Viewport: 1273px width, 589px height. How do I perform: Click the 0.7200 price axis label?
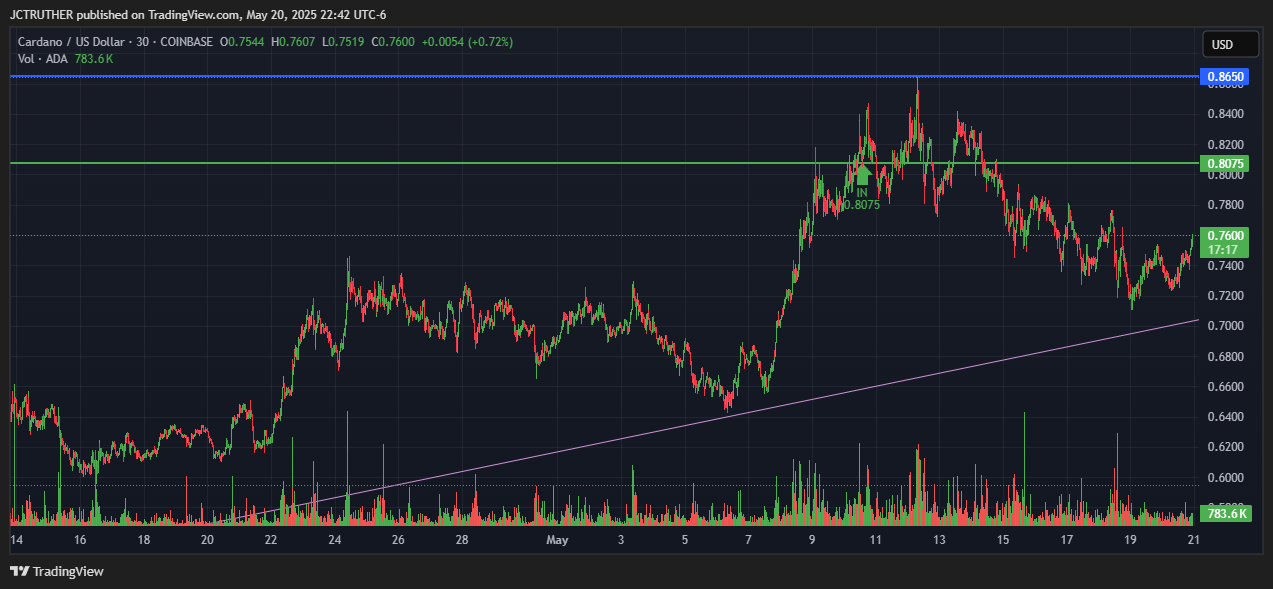coord(1225,296)
